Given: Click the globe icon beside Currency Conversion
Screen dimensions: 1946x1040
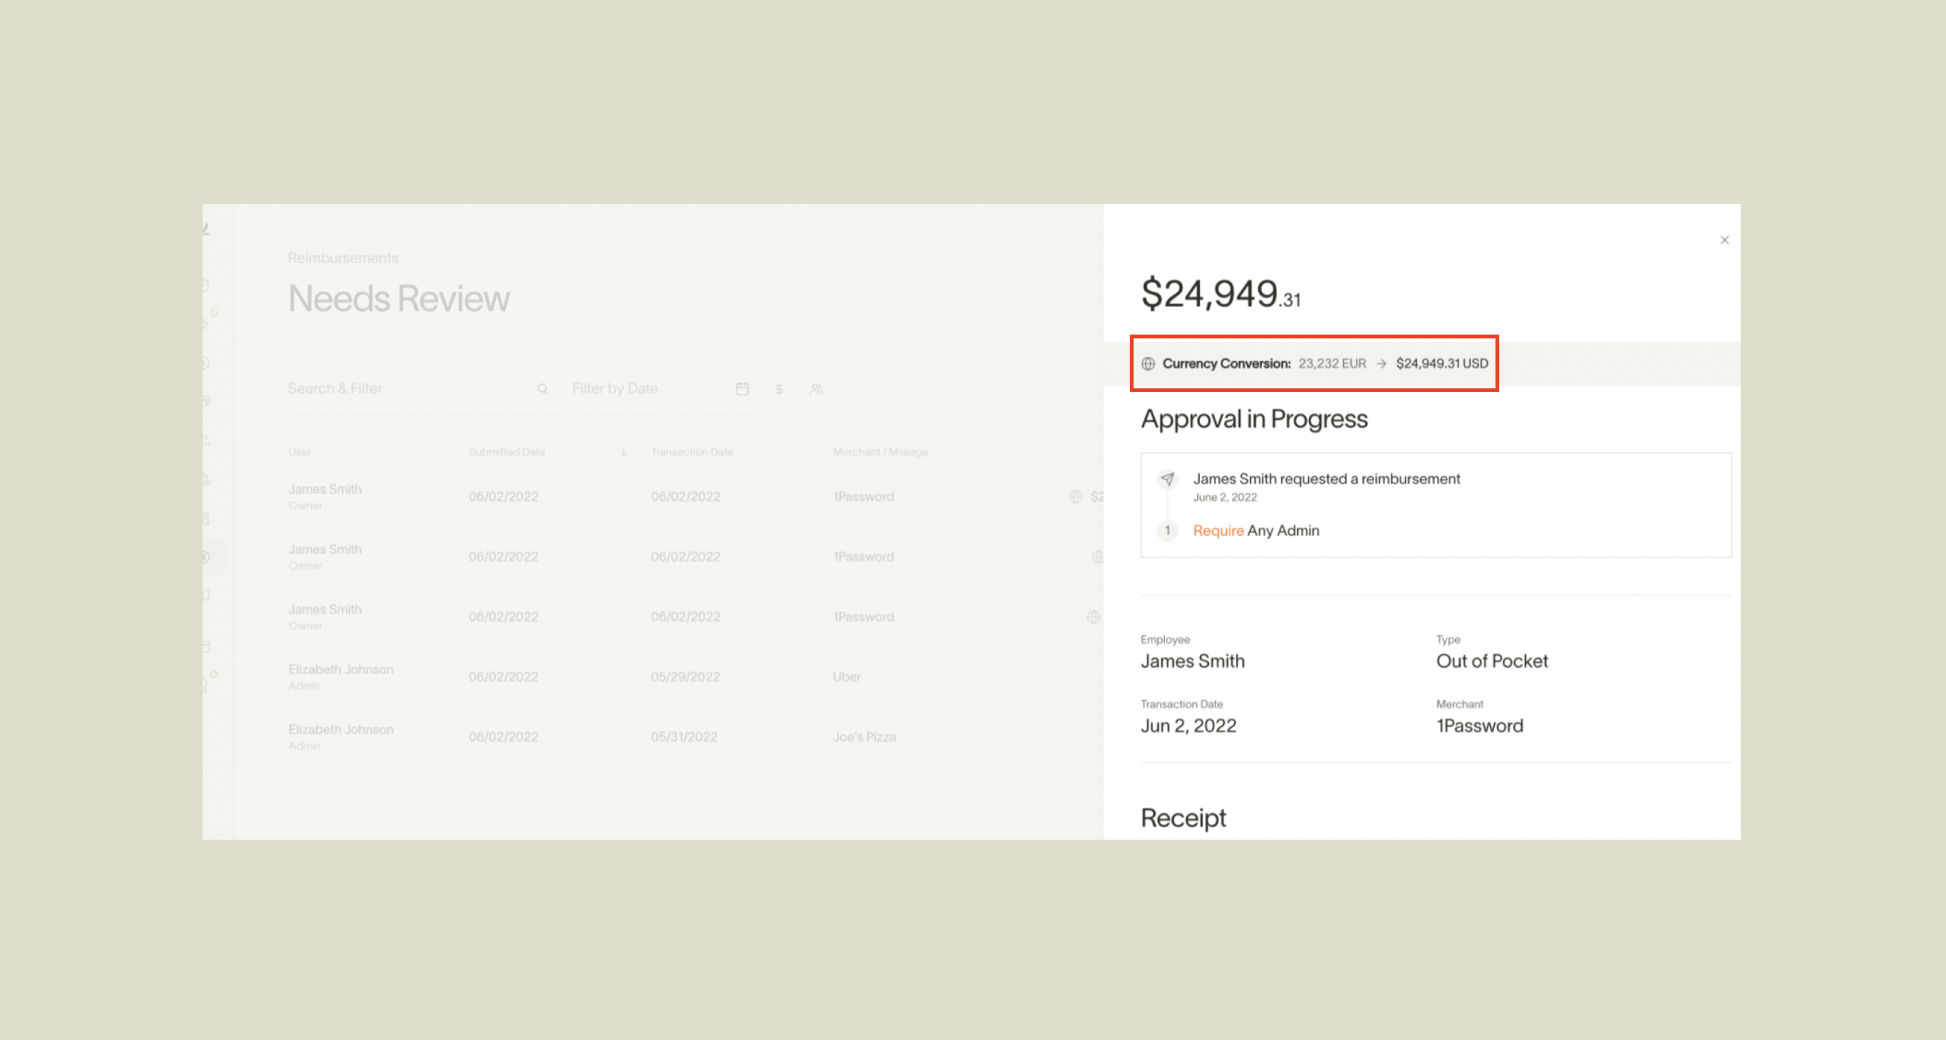Looking at the screenshot, I should (1148, 364).
